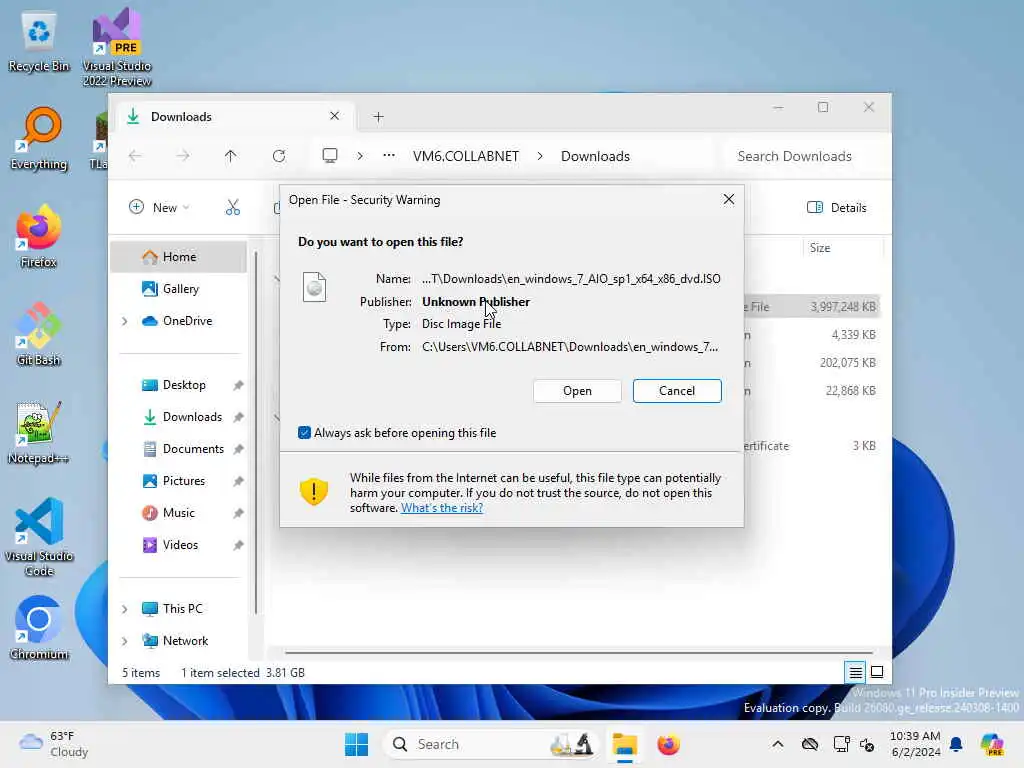Switch to details list view icon in status bar
1024x768 pixels.
(855, 671)
